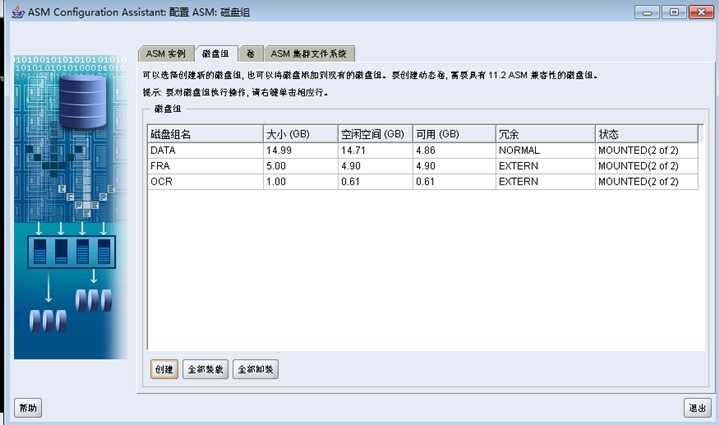
Task: Click the 冗余 column header
Action: [545, 134]
